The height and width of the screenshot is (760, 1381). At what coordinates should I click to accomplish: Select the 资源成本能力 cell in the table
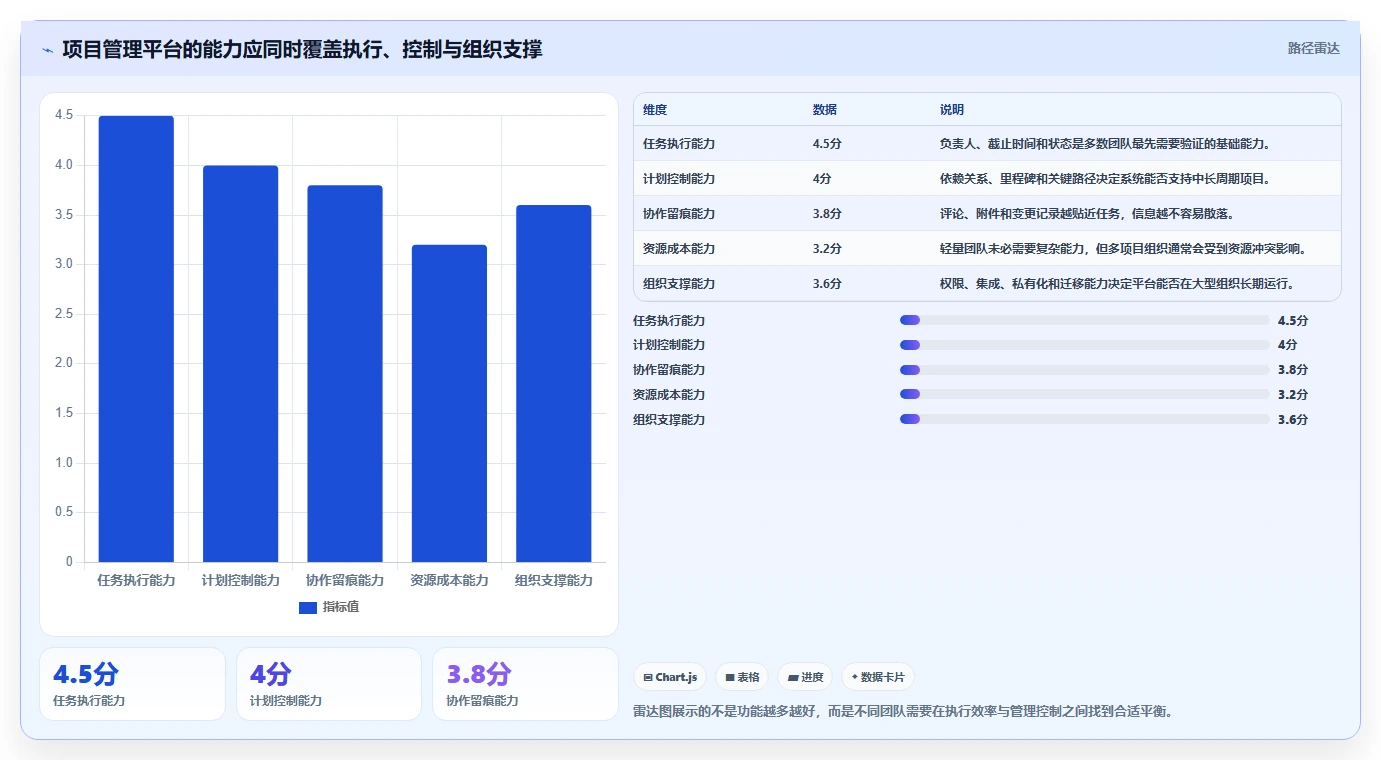click(679, 249)
